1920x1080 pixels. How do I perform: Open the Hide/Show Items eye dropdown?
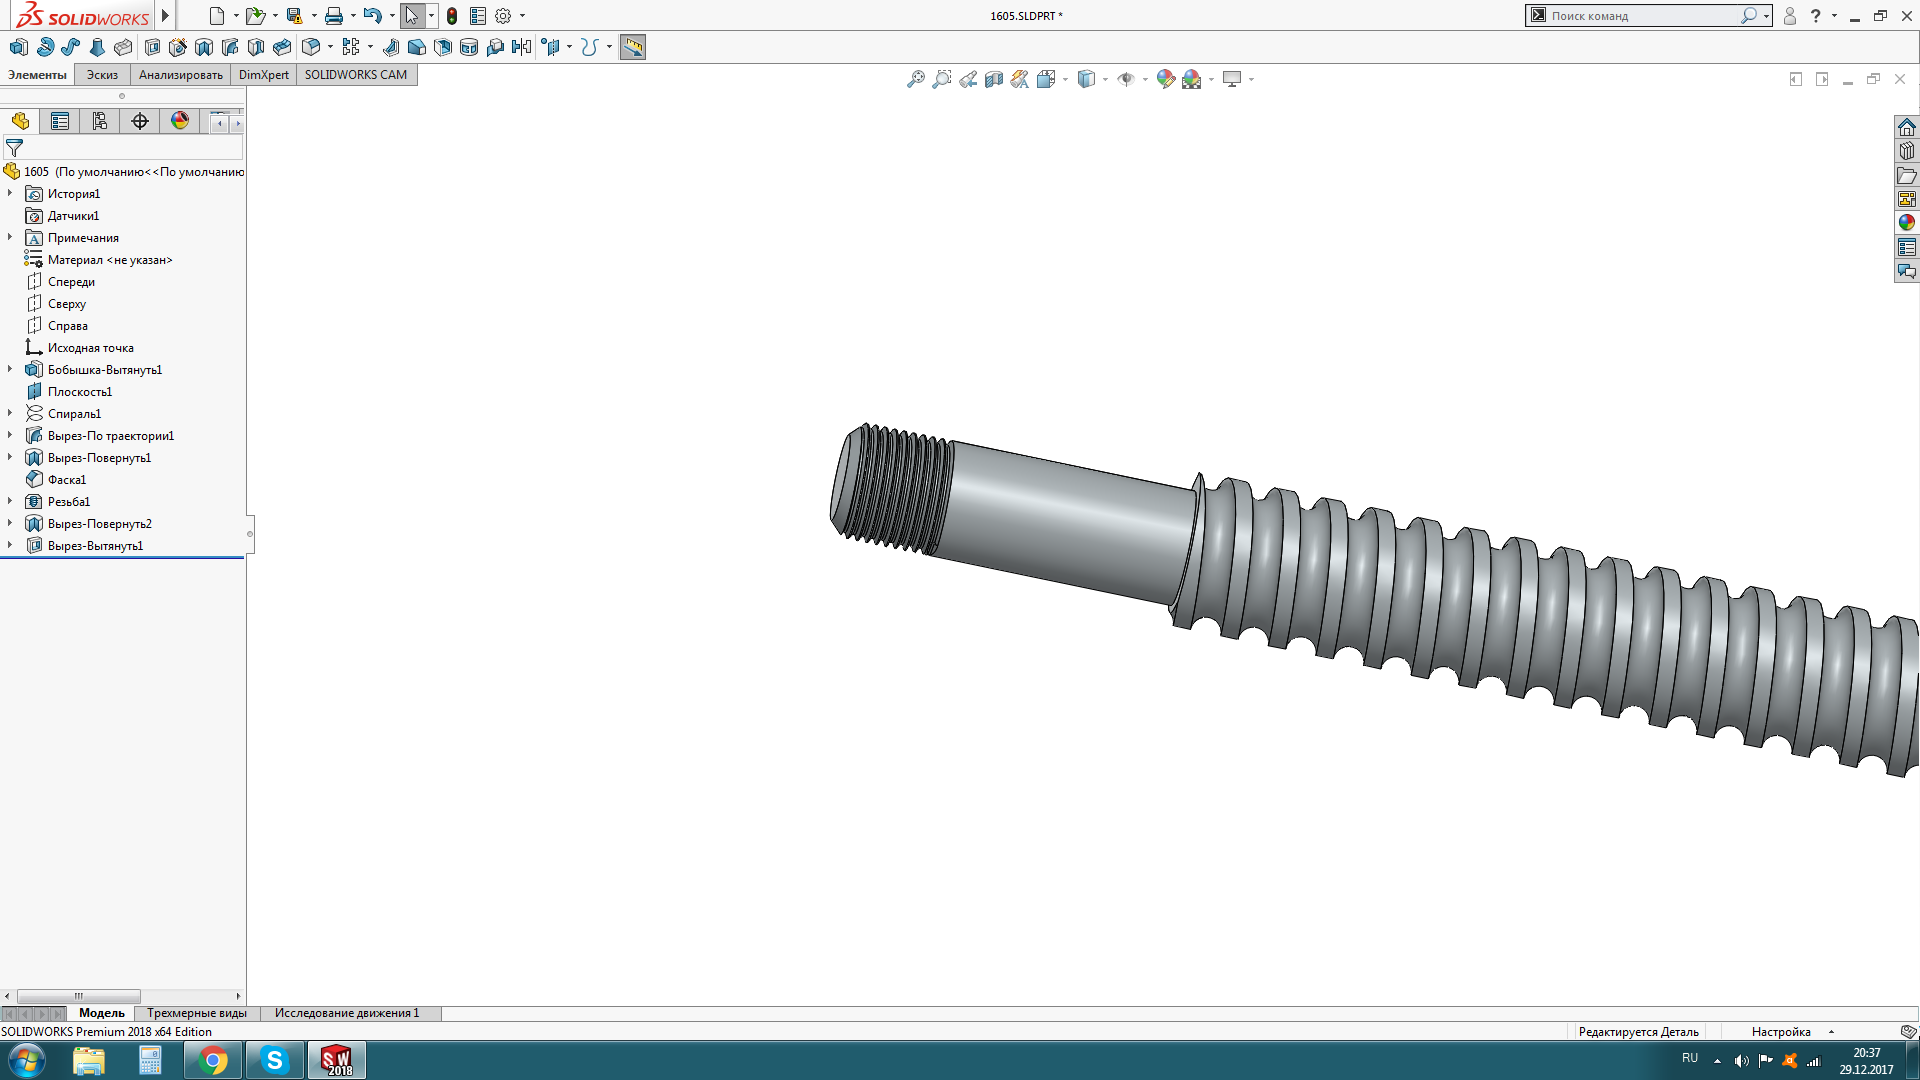click(1145, 79)
